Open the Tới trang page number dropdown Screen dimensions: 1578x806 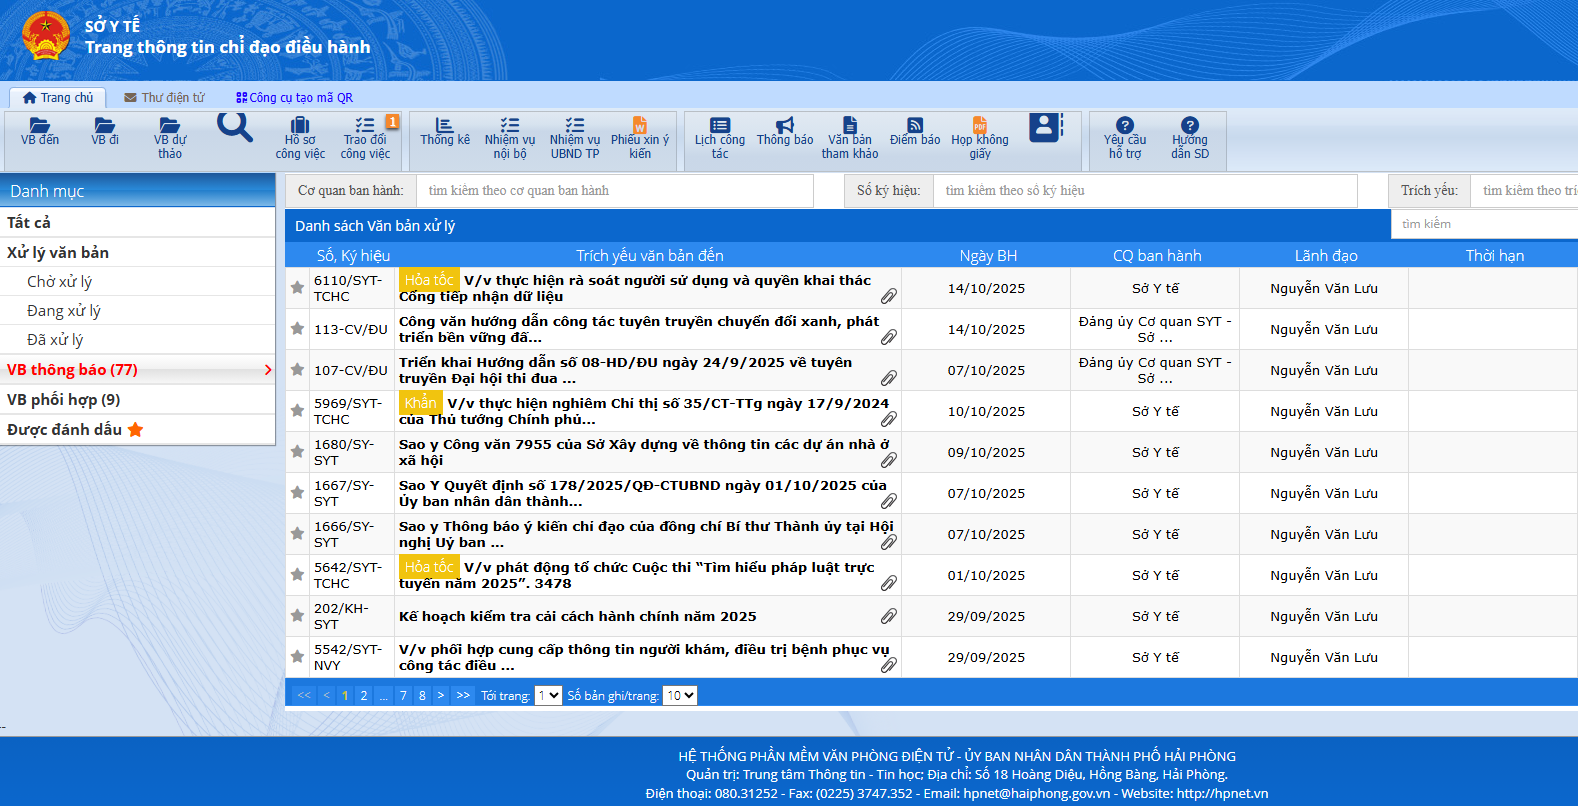[548, 695]
